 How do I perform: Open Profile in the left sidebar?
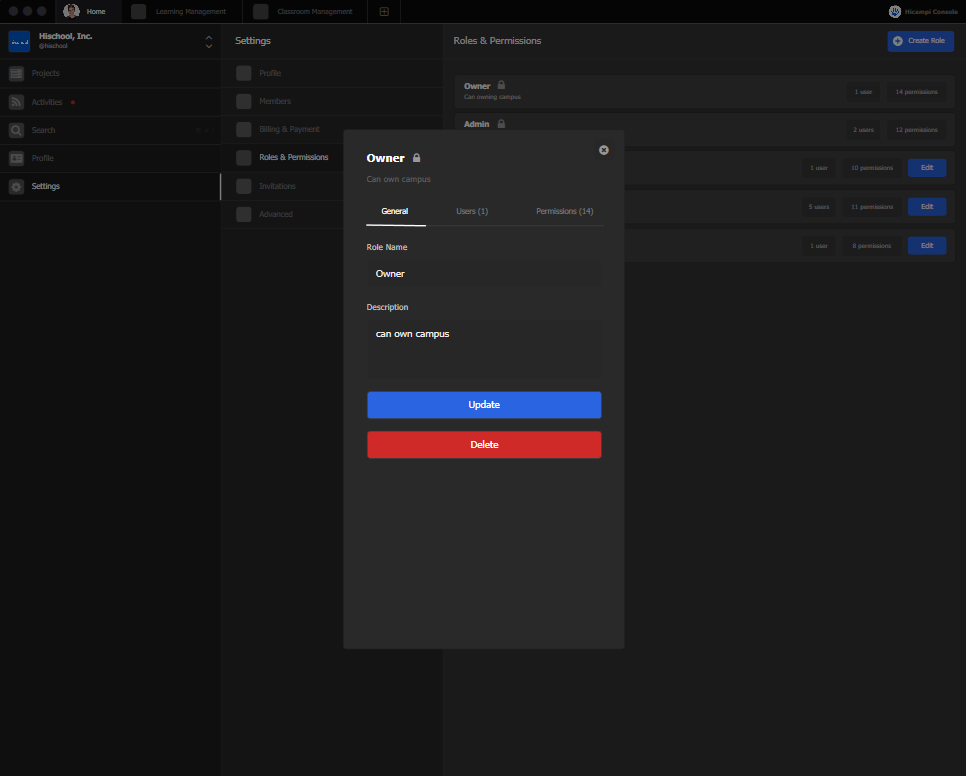(42, 158)
